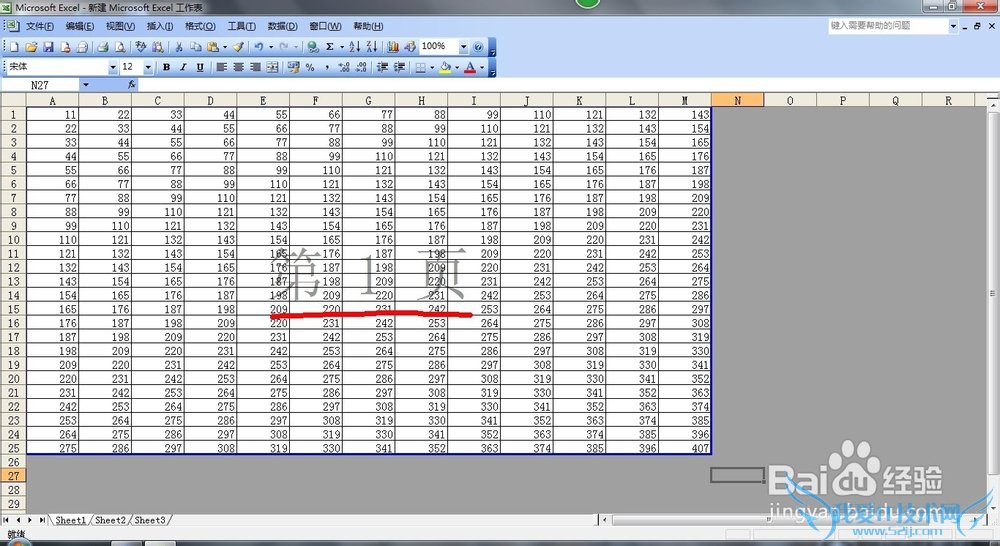Click the Fill Color paint bucket
The width and height of the screenshot is (1000, 546).
[x=444, y=68]
